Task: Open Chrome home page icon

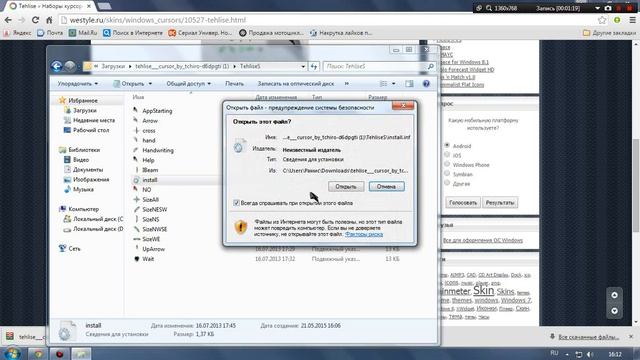Action: (x=49, y=20)
